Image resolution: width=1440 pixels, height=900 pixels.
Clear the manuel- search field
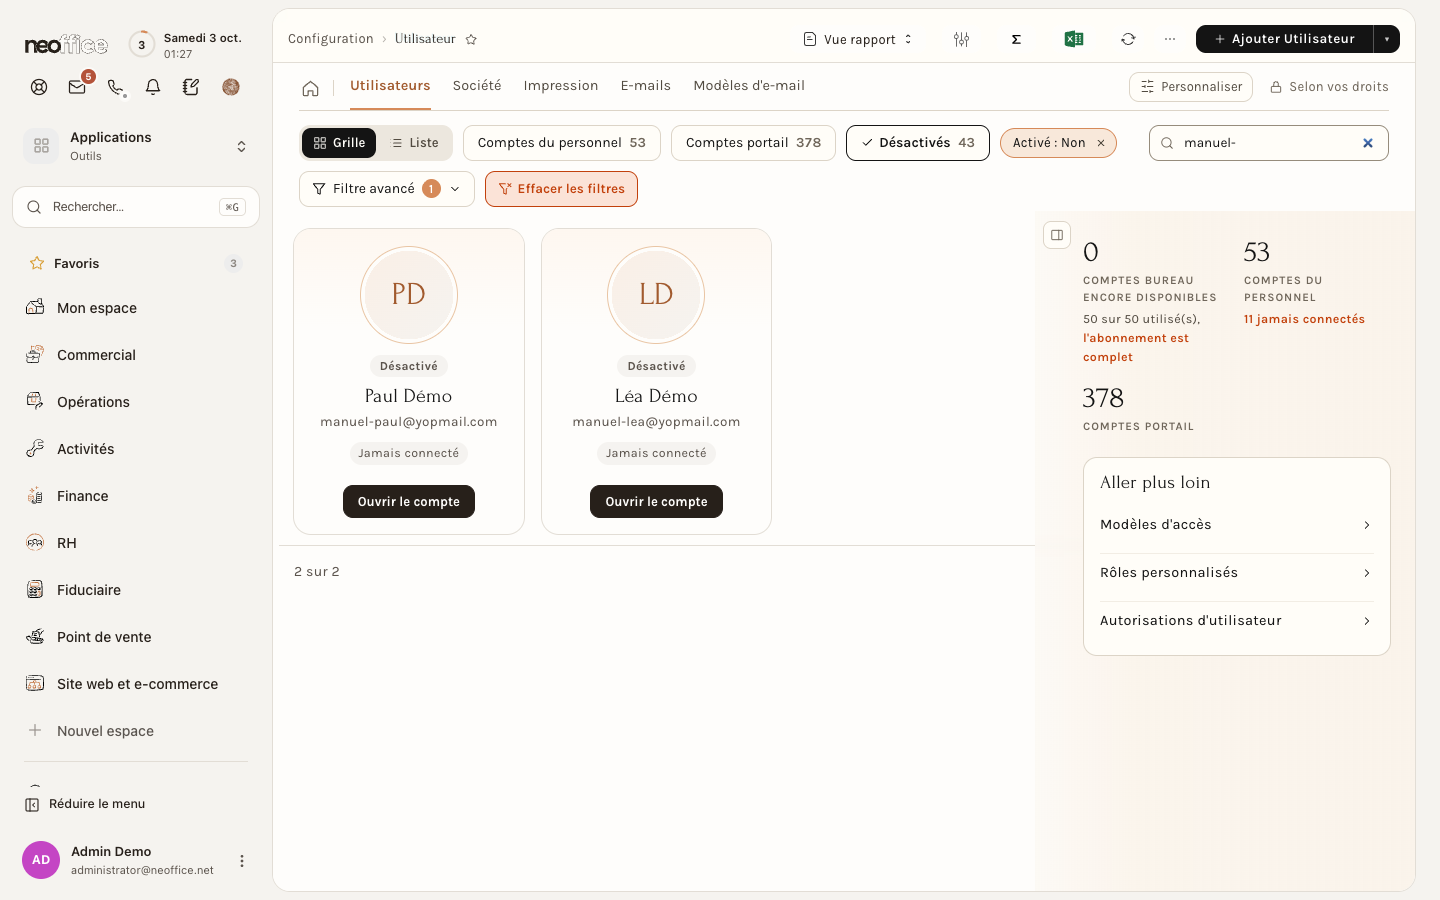click(x=1368, y=143)
